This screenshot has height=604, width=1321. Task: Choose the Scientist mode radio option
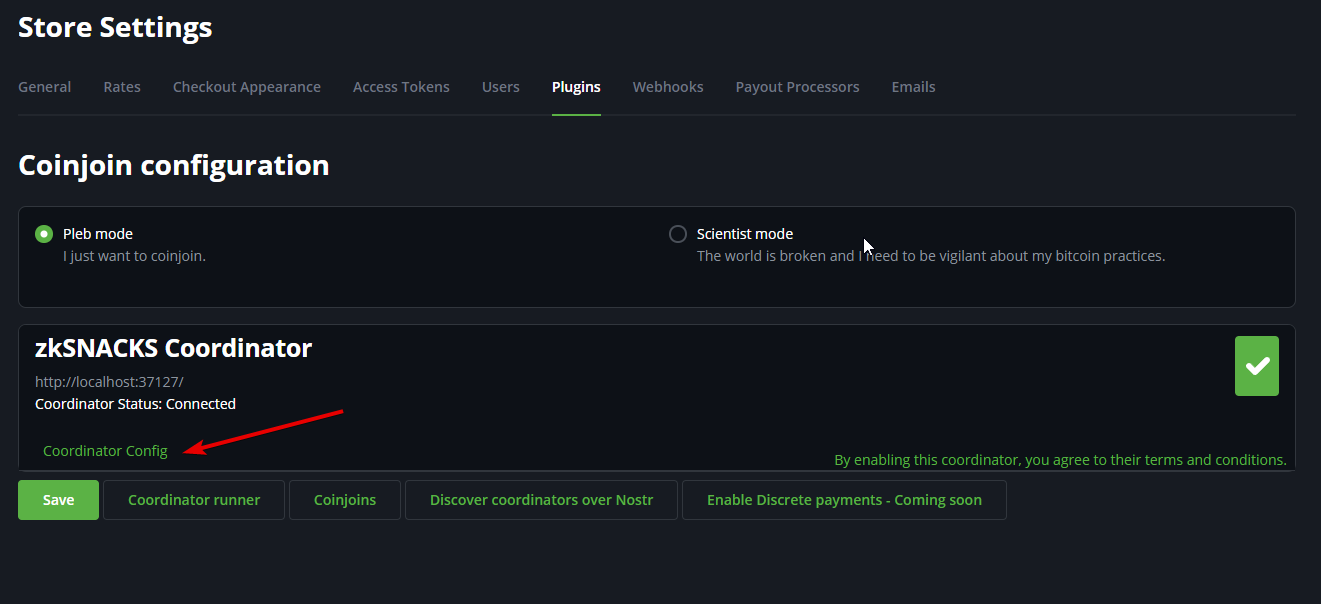point(678,234)
